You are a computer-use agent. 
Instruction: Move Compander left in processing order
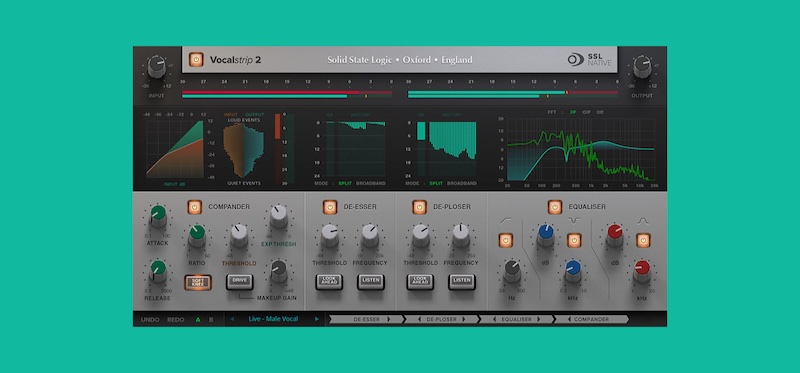[569, 319]
